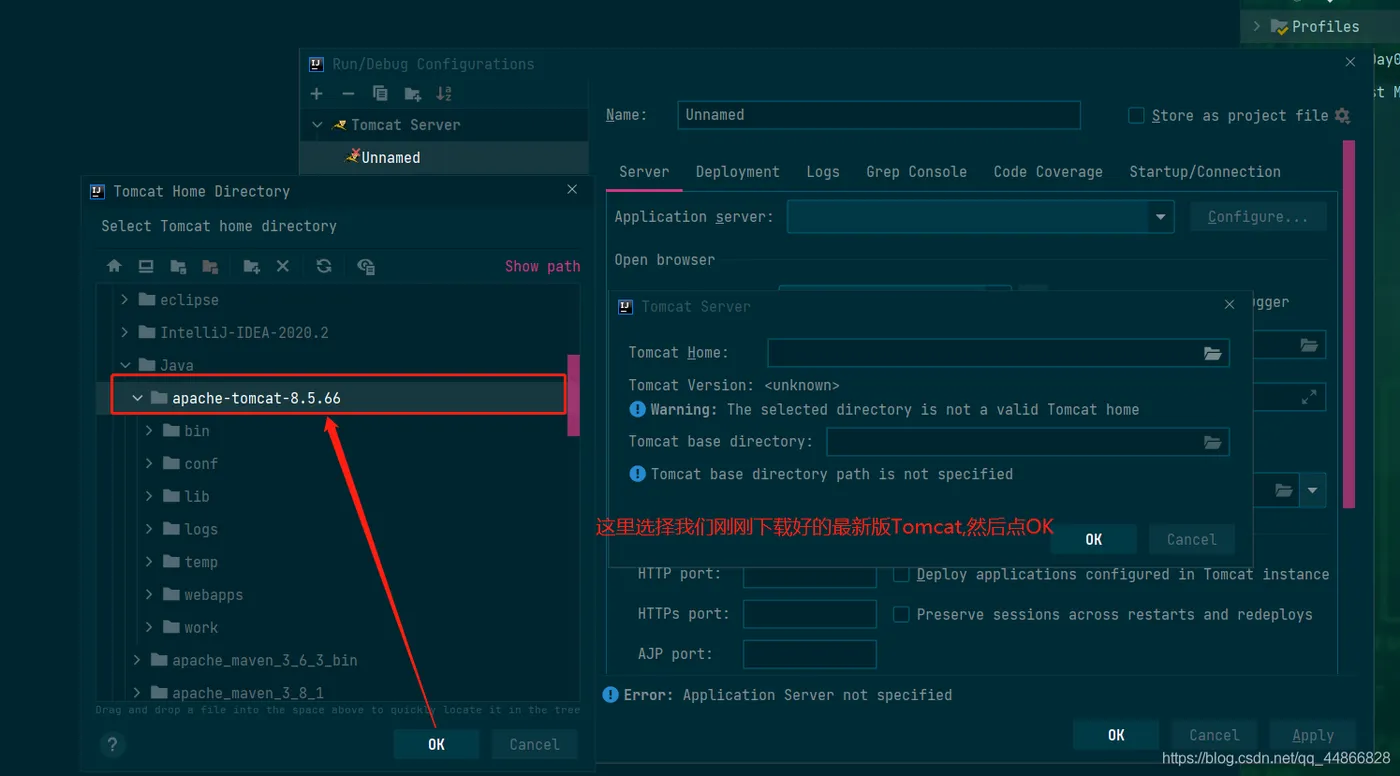The height and width of the screenshot is (776, 1400).
Task: Expand the IntelliJ-IDEA-2020.2 folder
Action: [x=124, y=332]
